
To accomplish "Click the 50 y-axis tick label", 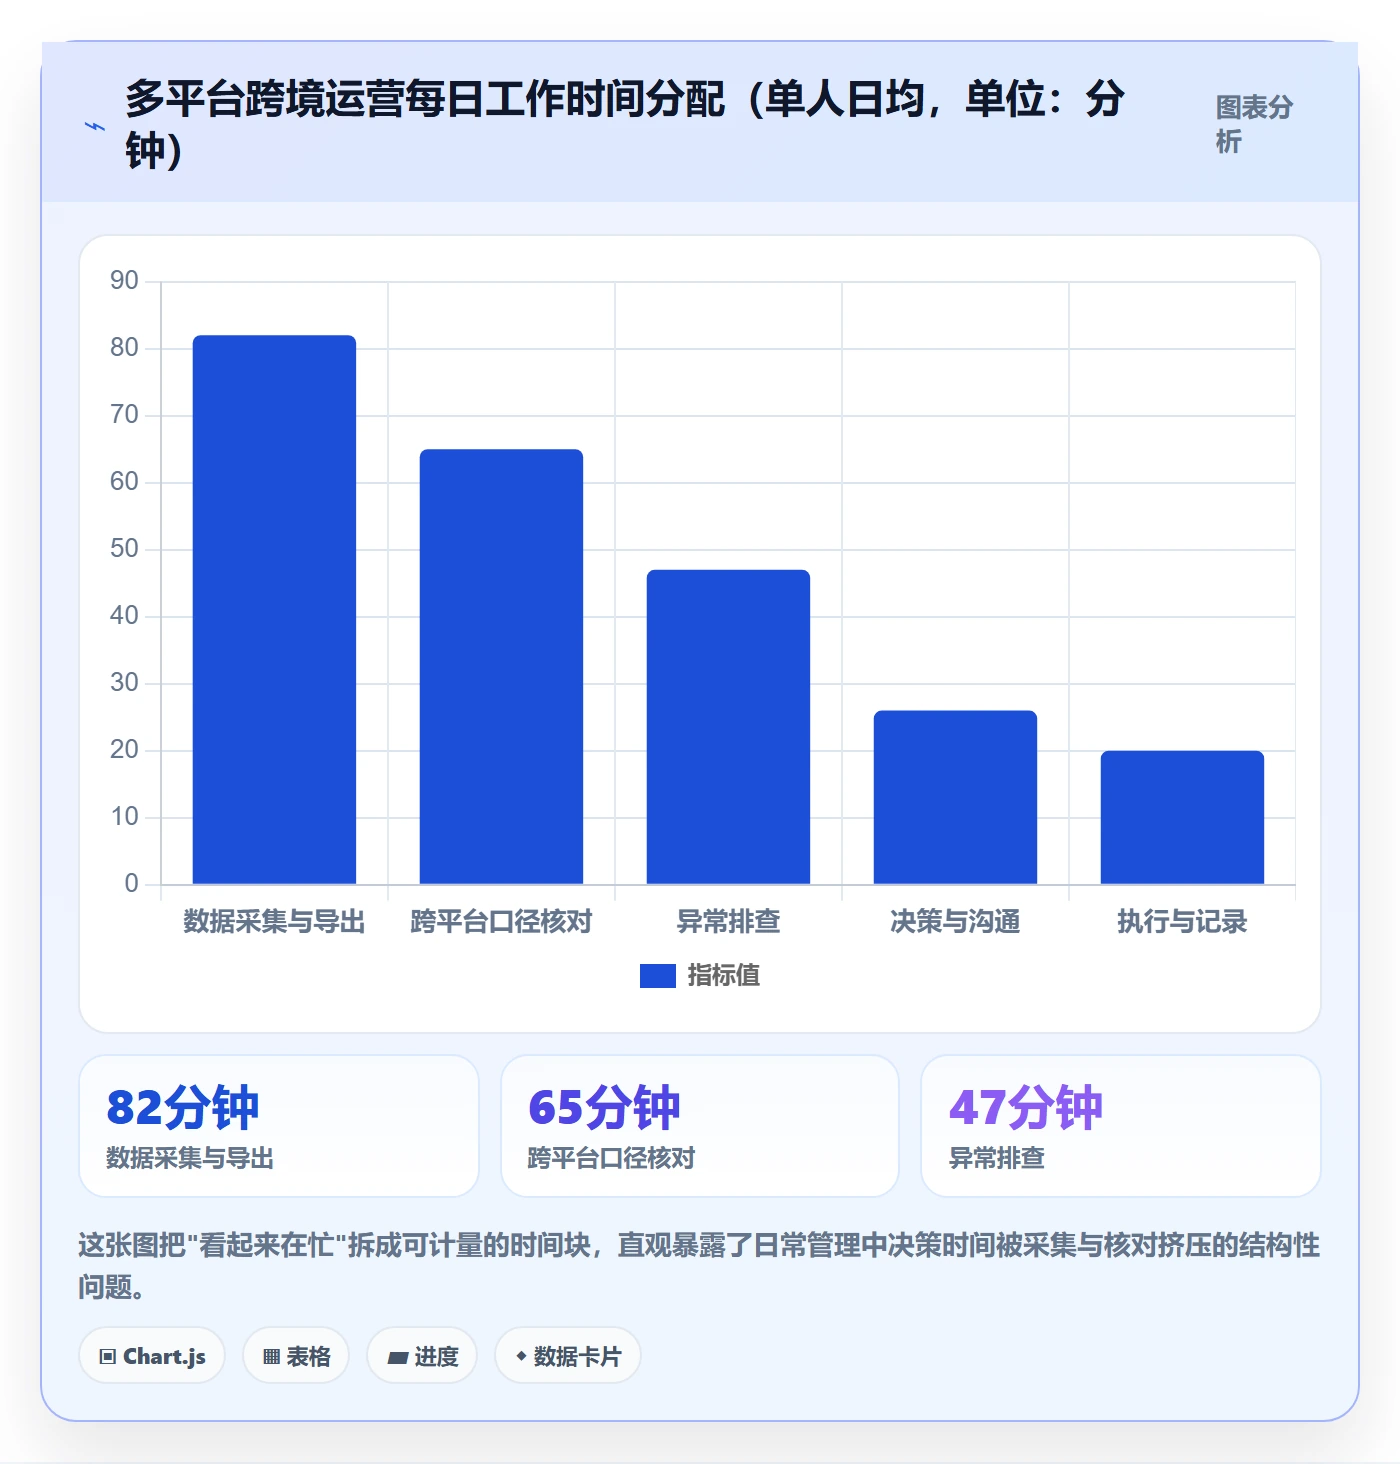I will click(x=124, y=548).
